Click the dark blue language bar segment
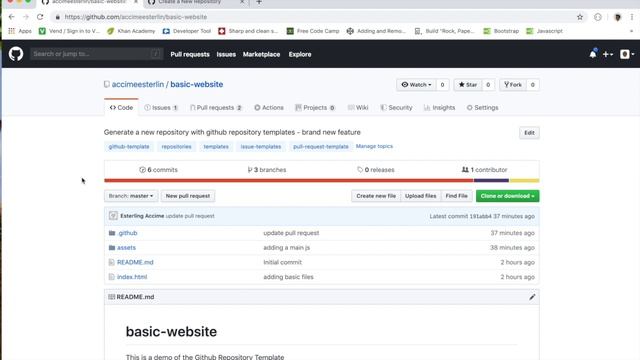Viewport: 640px width, 360px height. click(x=491, y=180)
